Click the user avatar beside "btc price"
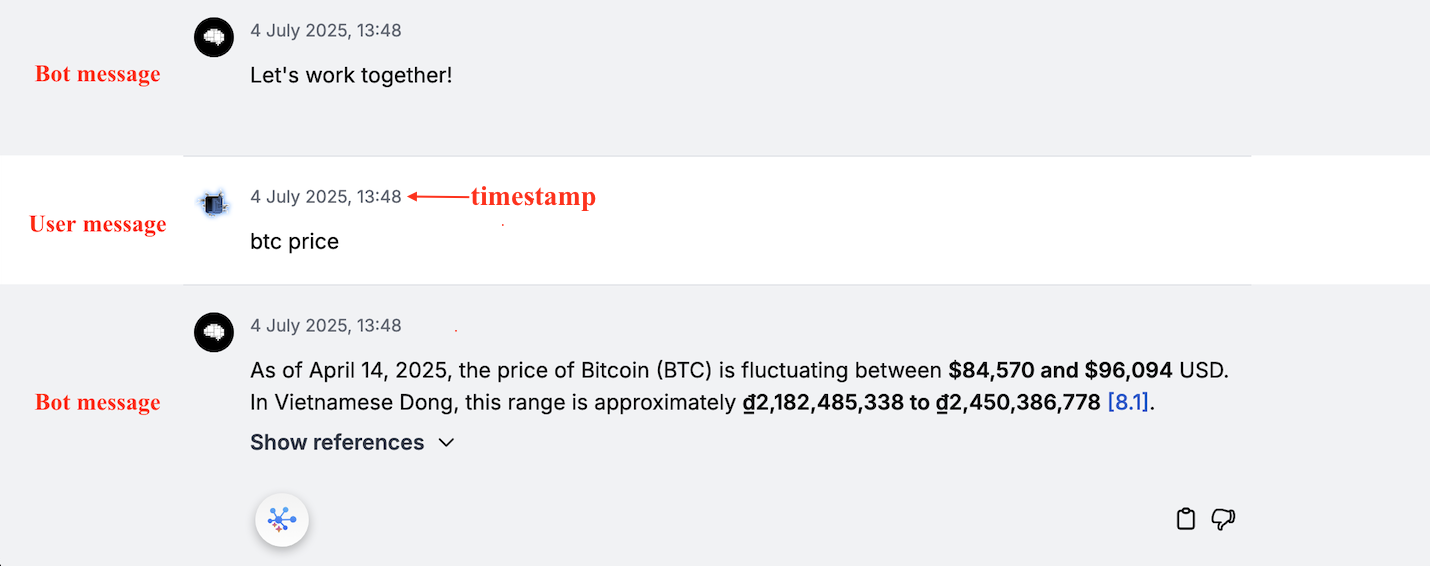The height and width of the screenshot is (566, 1430). coord(214,204)
